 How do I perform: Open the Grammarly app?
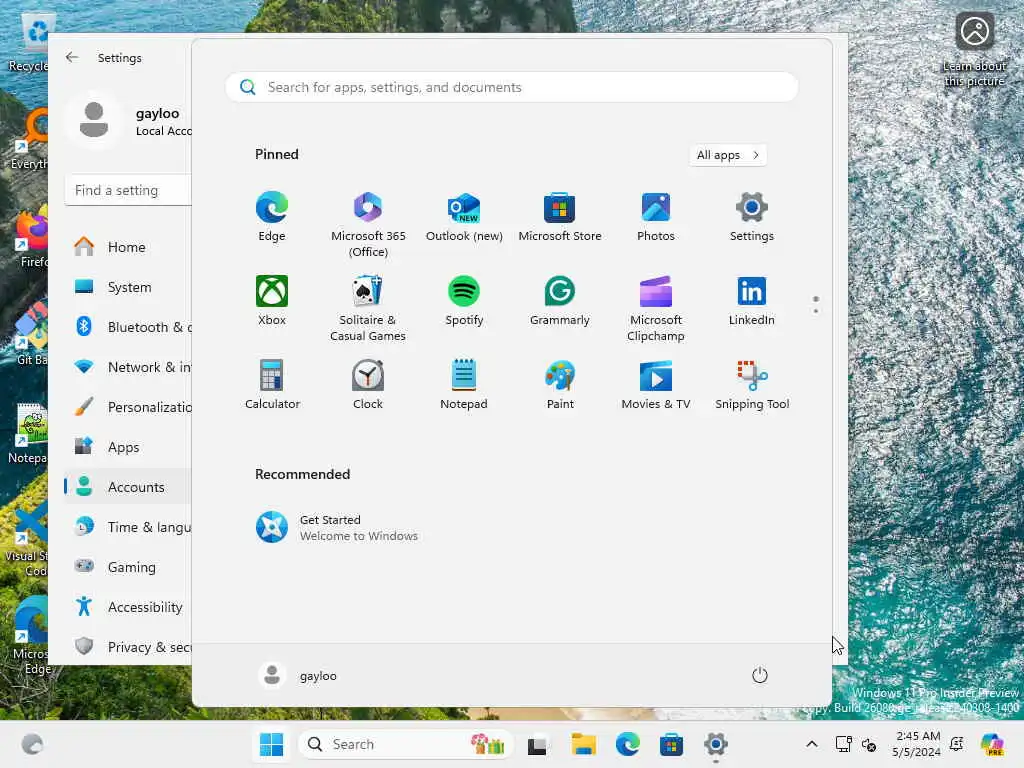pyautogui.click(x=560, y=301)
